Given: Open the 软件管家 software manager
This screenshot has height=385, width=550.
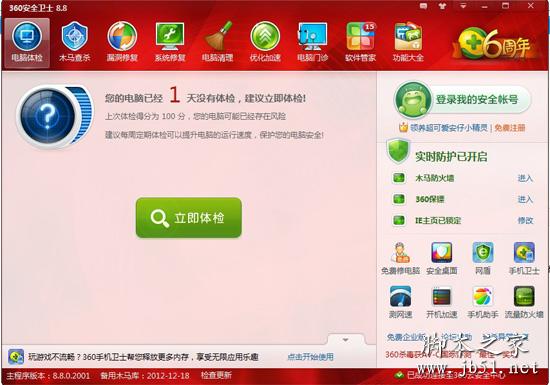Looking at the screenshot, I should click(360, 43).
